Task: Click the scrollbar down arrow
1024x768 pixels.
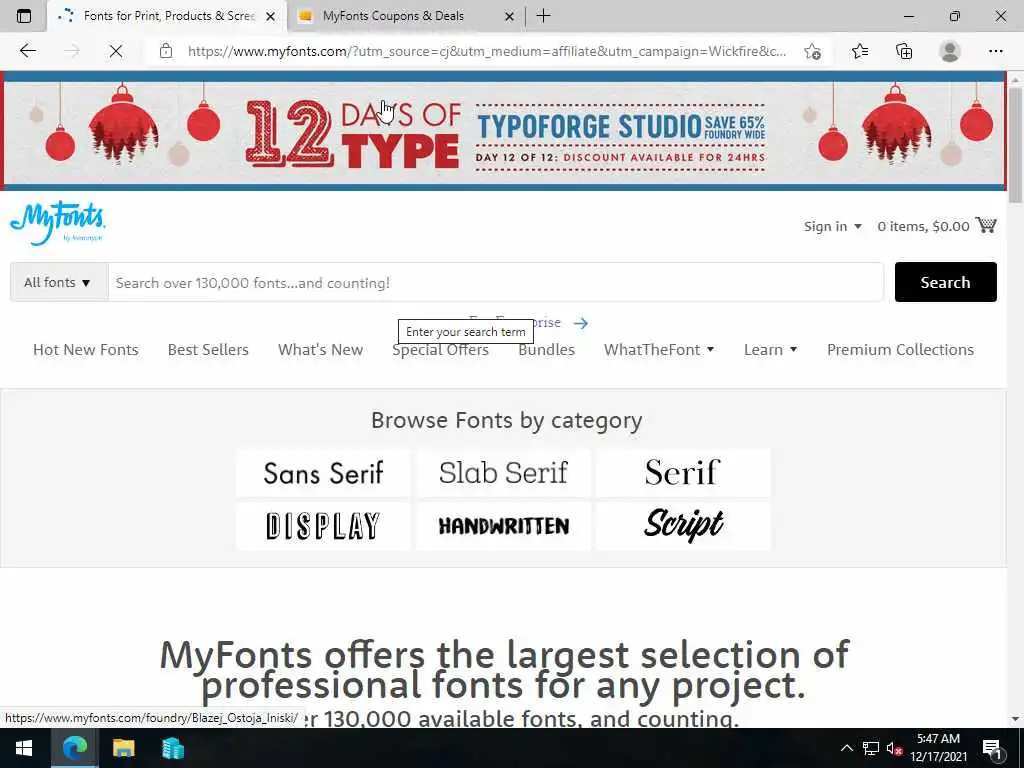Action: click(1016, 719)
